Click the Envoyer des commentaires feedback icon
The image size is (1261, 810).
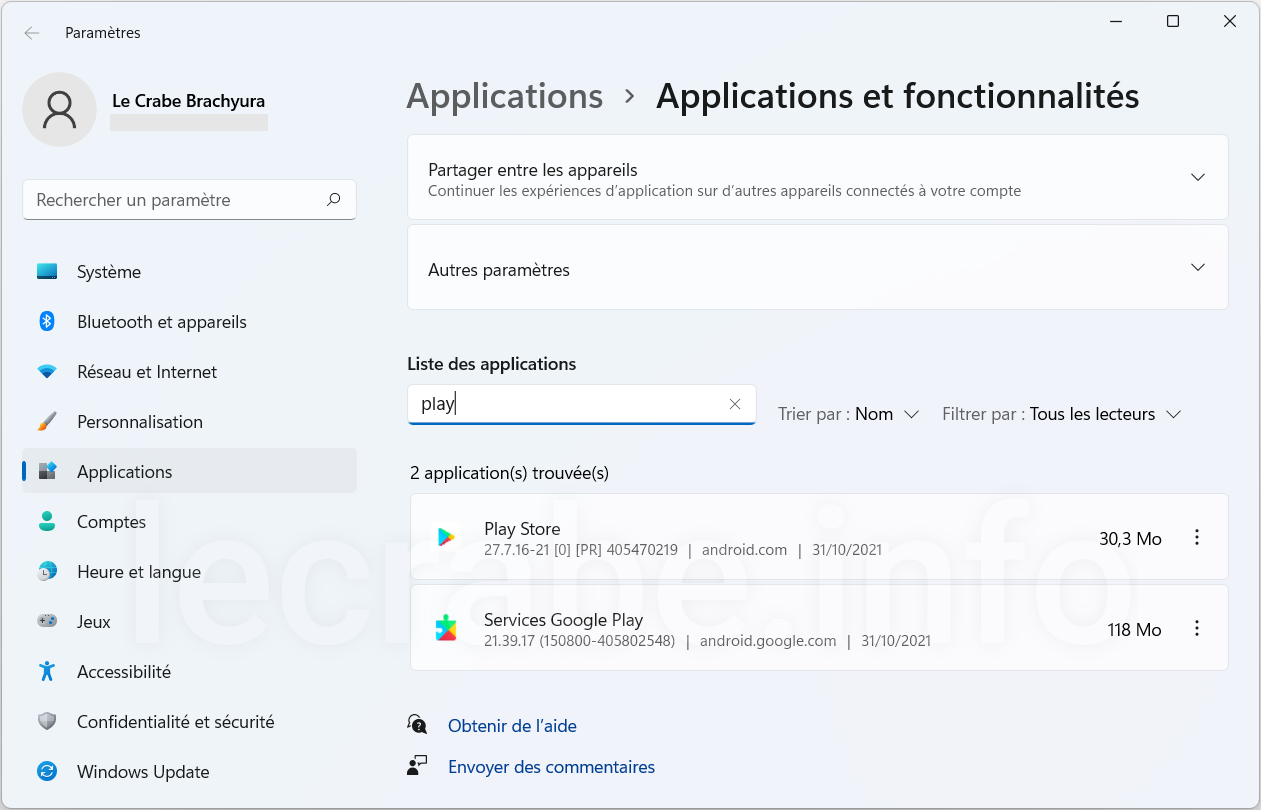pyautogui.click(x=418, y=766)
